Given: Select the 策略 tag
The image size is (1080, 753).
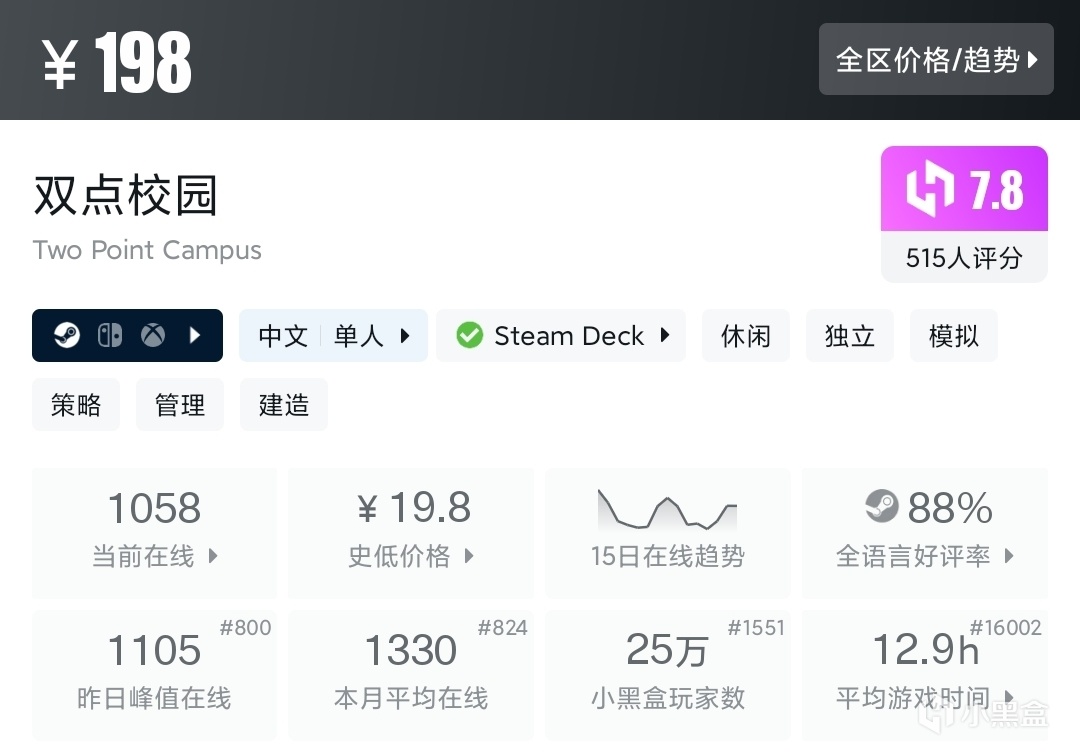Looking at the screenshot, I should (76, 405).
